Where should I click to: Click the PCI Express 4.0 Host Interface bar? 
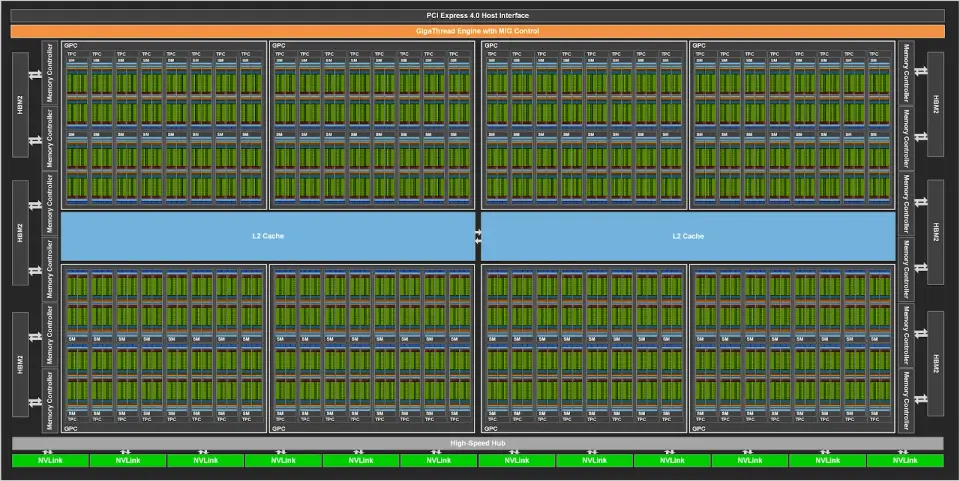point(479,15)
